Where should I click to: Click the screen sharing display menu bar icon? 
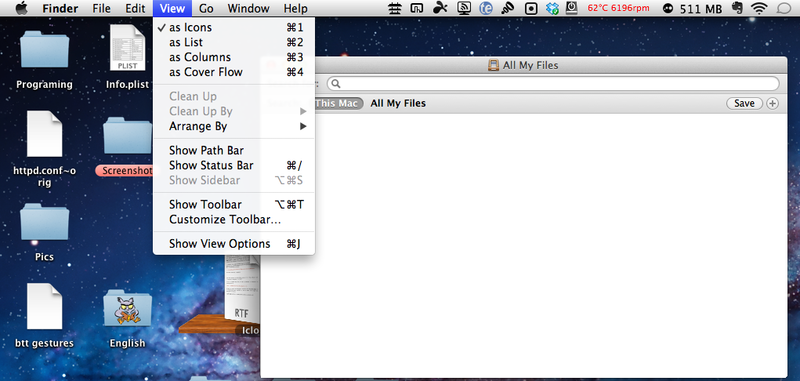pyautogui.click(x=464, y=8)
